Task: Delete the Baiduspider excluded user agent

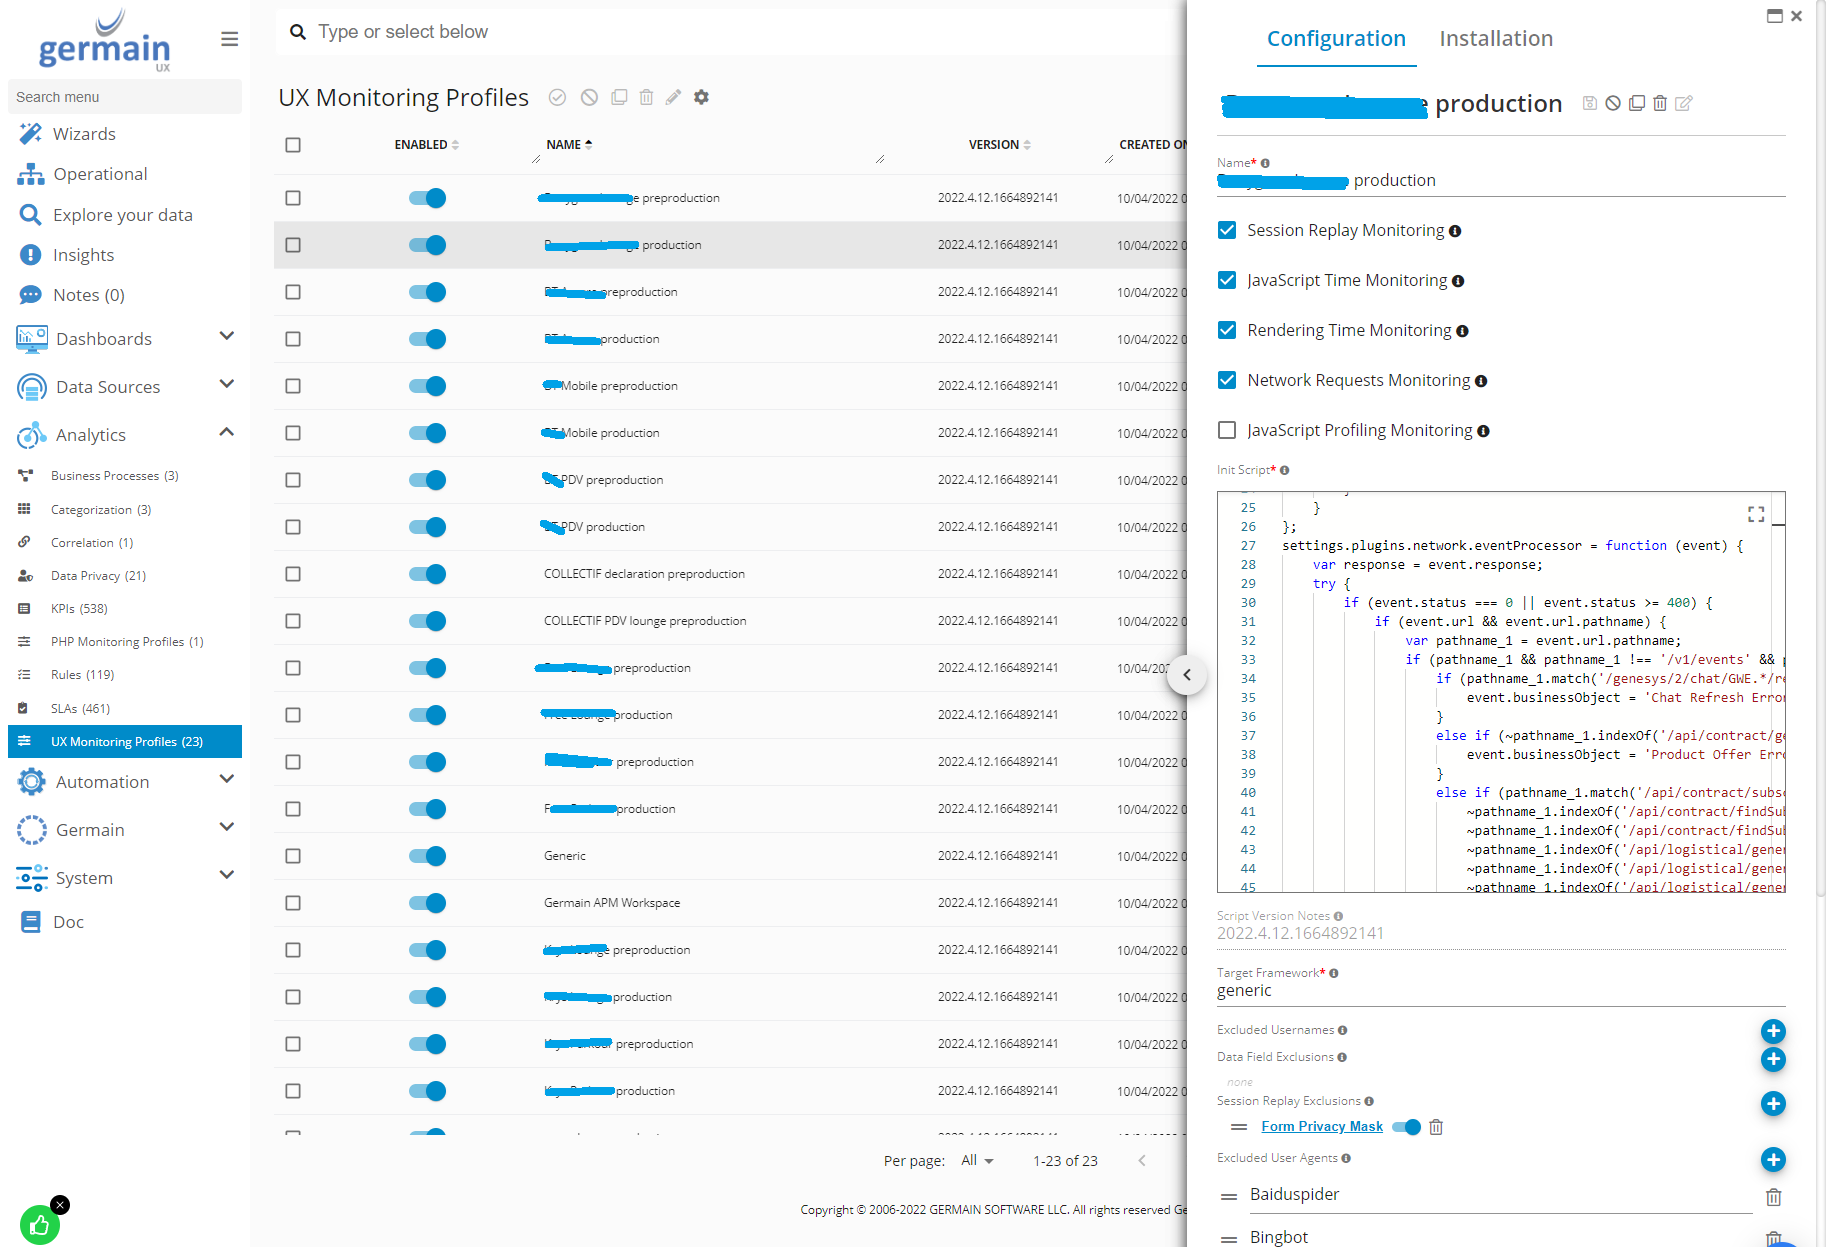Action: [1772, 1197]
